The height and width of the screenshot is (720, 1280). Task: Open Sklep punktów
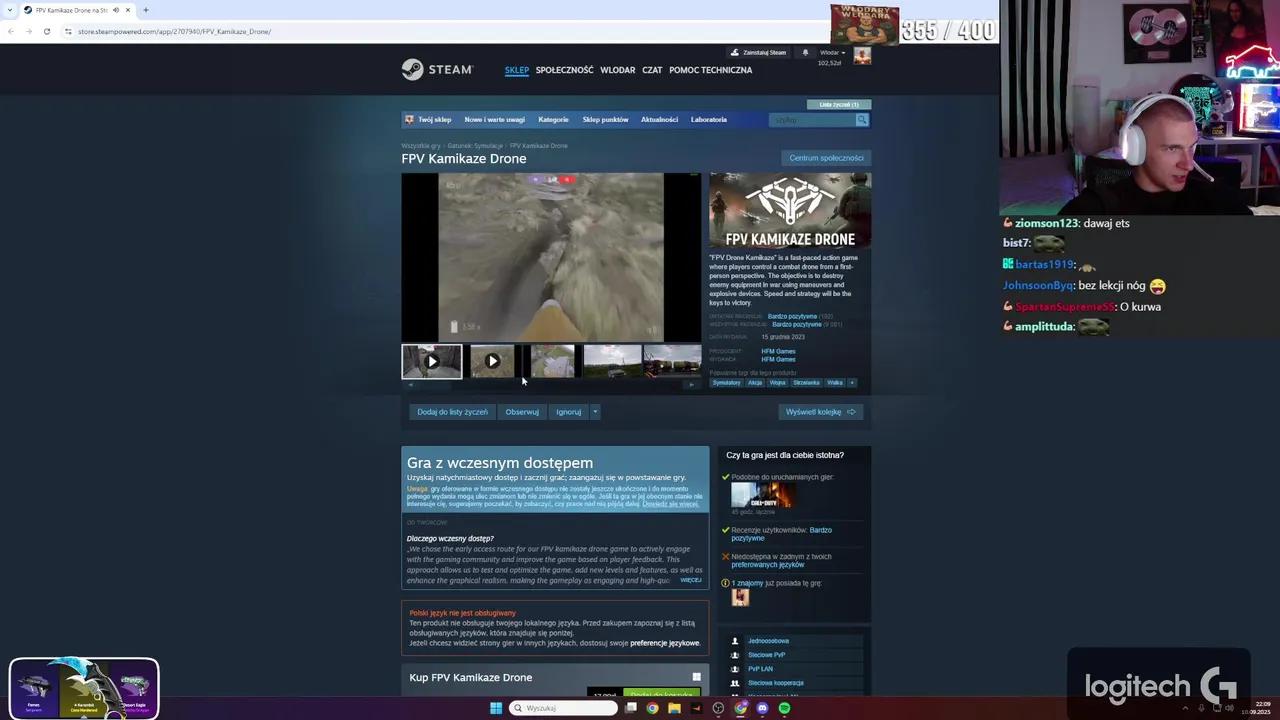pyautogui.click(x=605, y=120)
